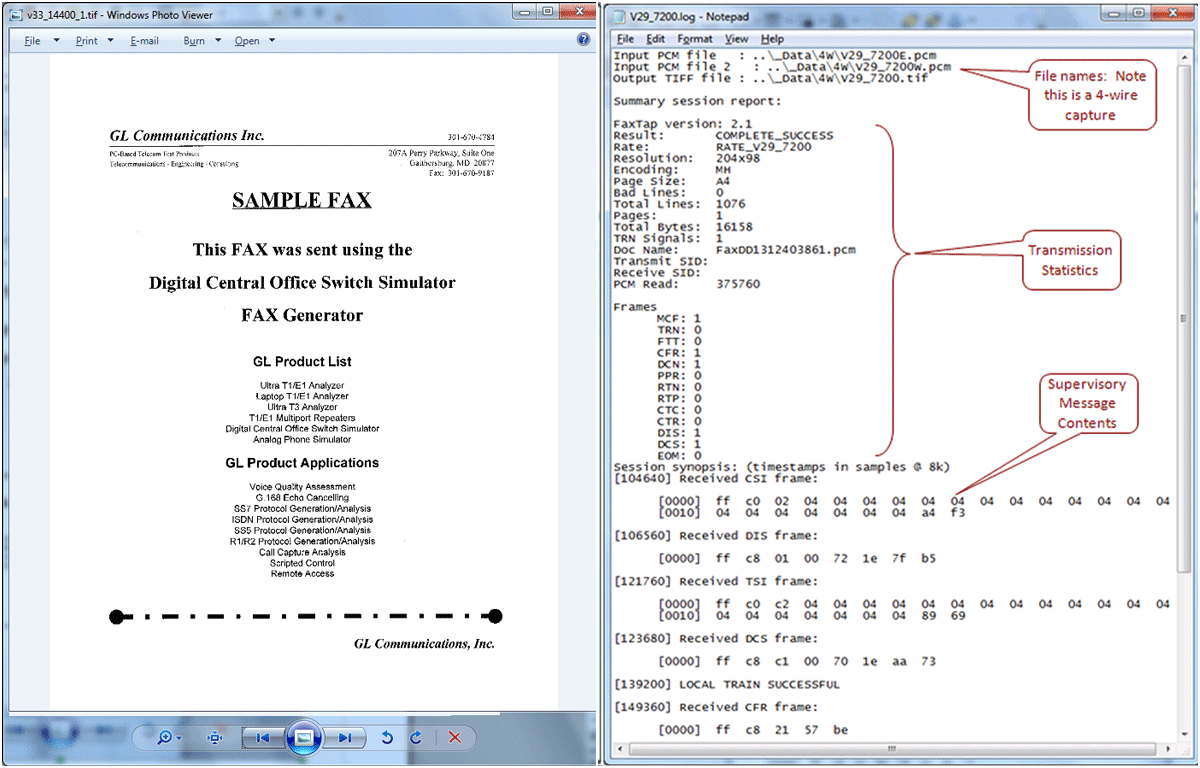Open the Photo Viewer help icon

(584, 40)
